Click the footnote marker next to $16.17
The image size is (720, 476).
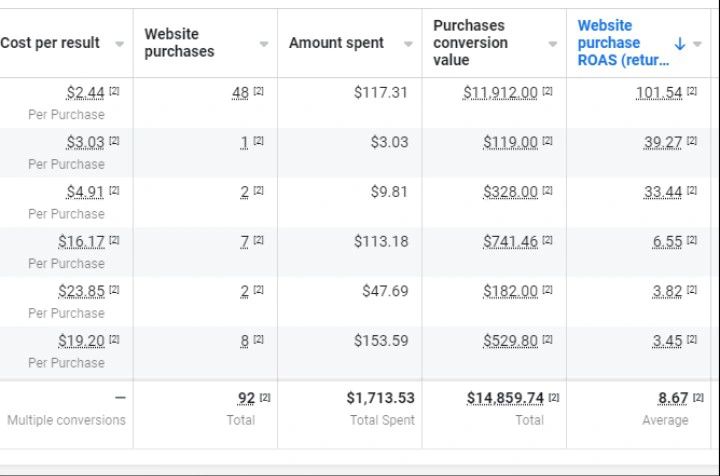114,241
